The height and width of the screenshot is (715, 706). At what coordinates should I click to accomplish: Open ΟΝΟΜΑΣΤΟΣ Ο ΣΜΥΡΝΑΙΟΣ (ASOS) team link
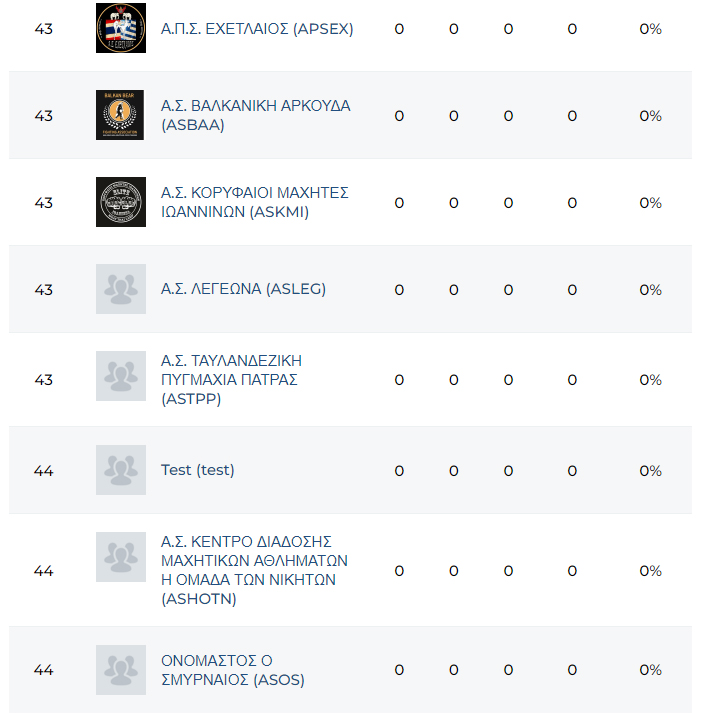pos(232,670)
